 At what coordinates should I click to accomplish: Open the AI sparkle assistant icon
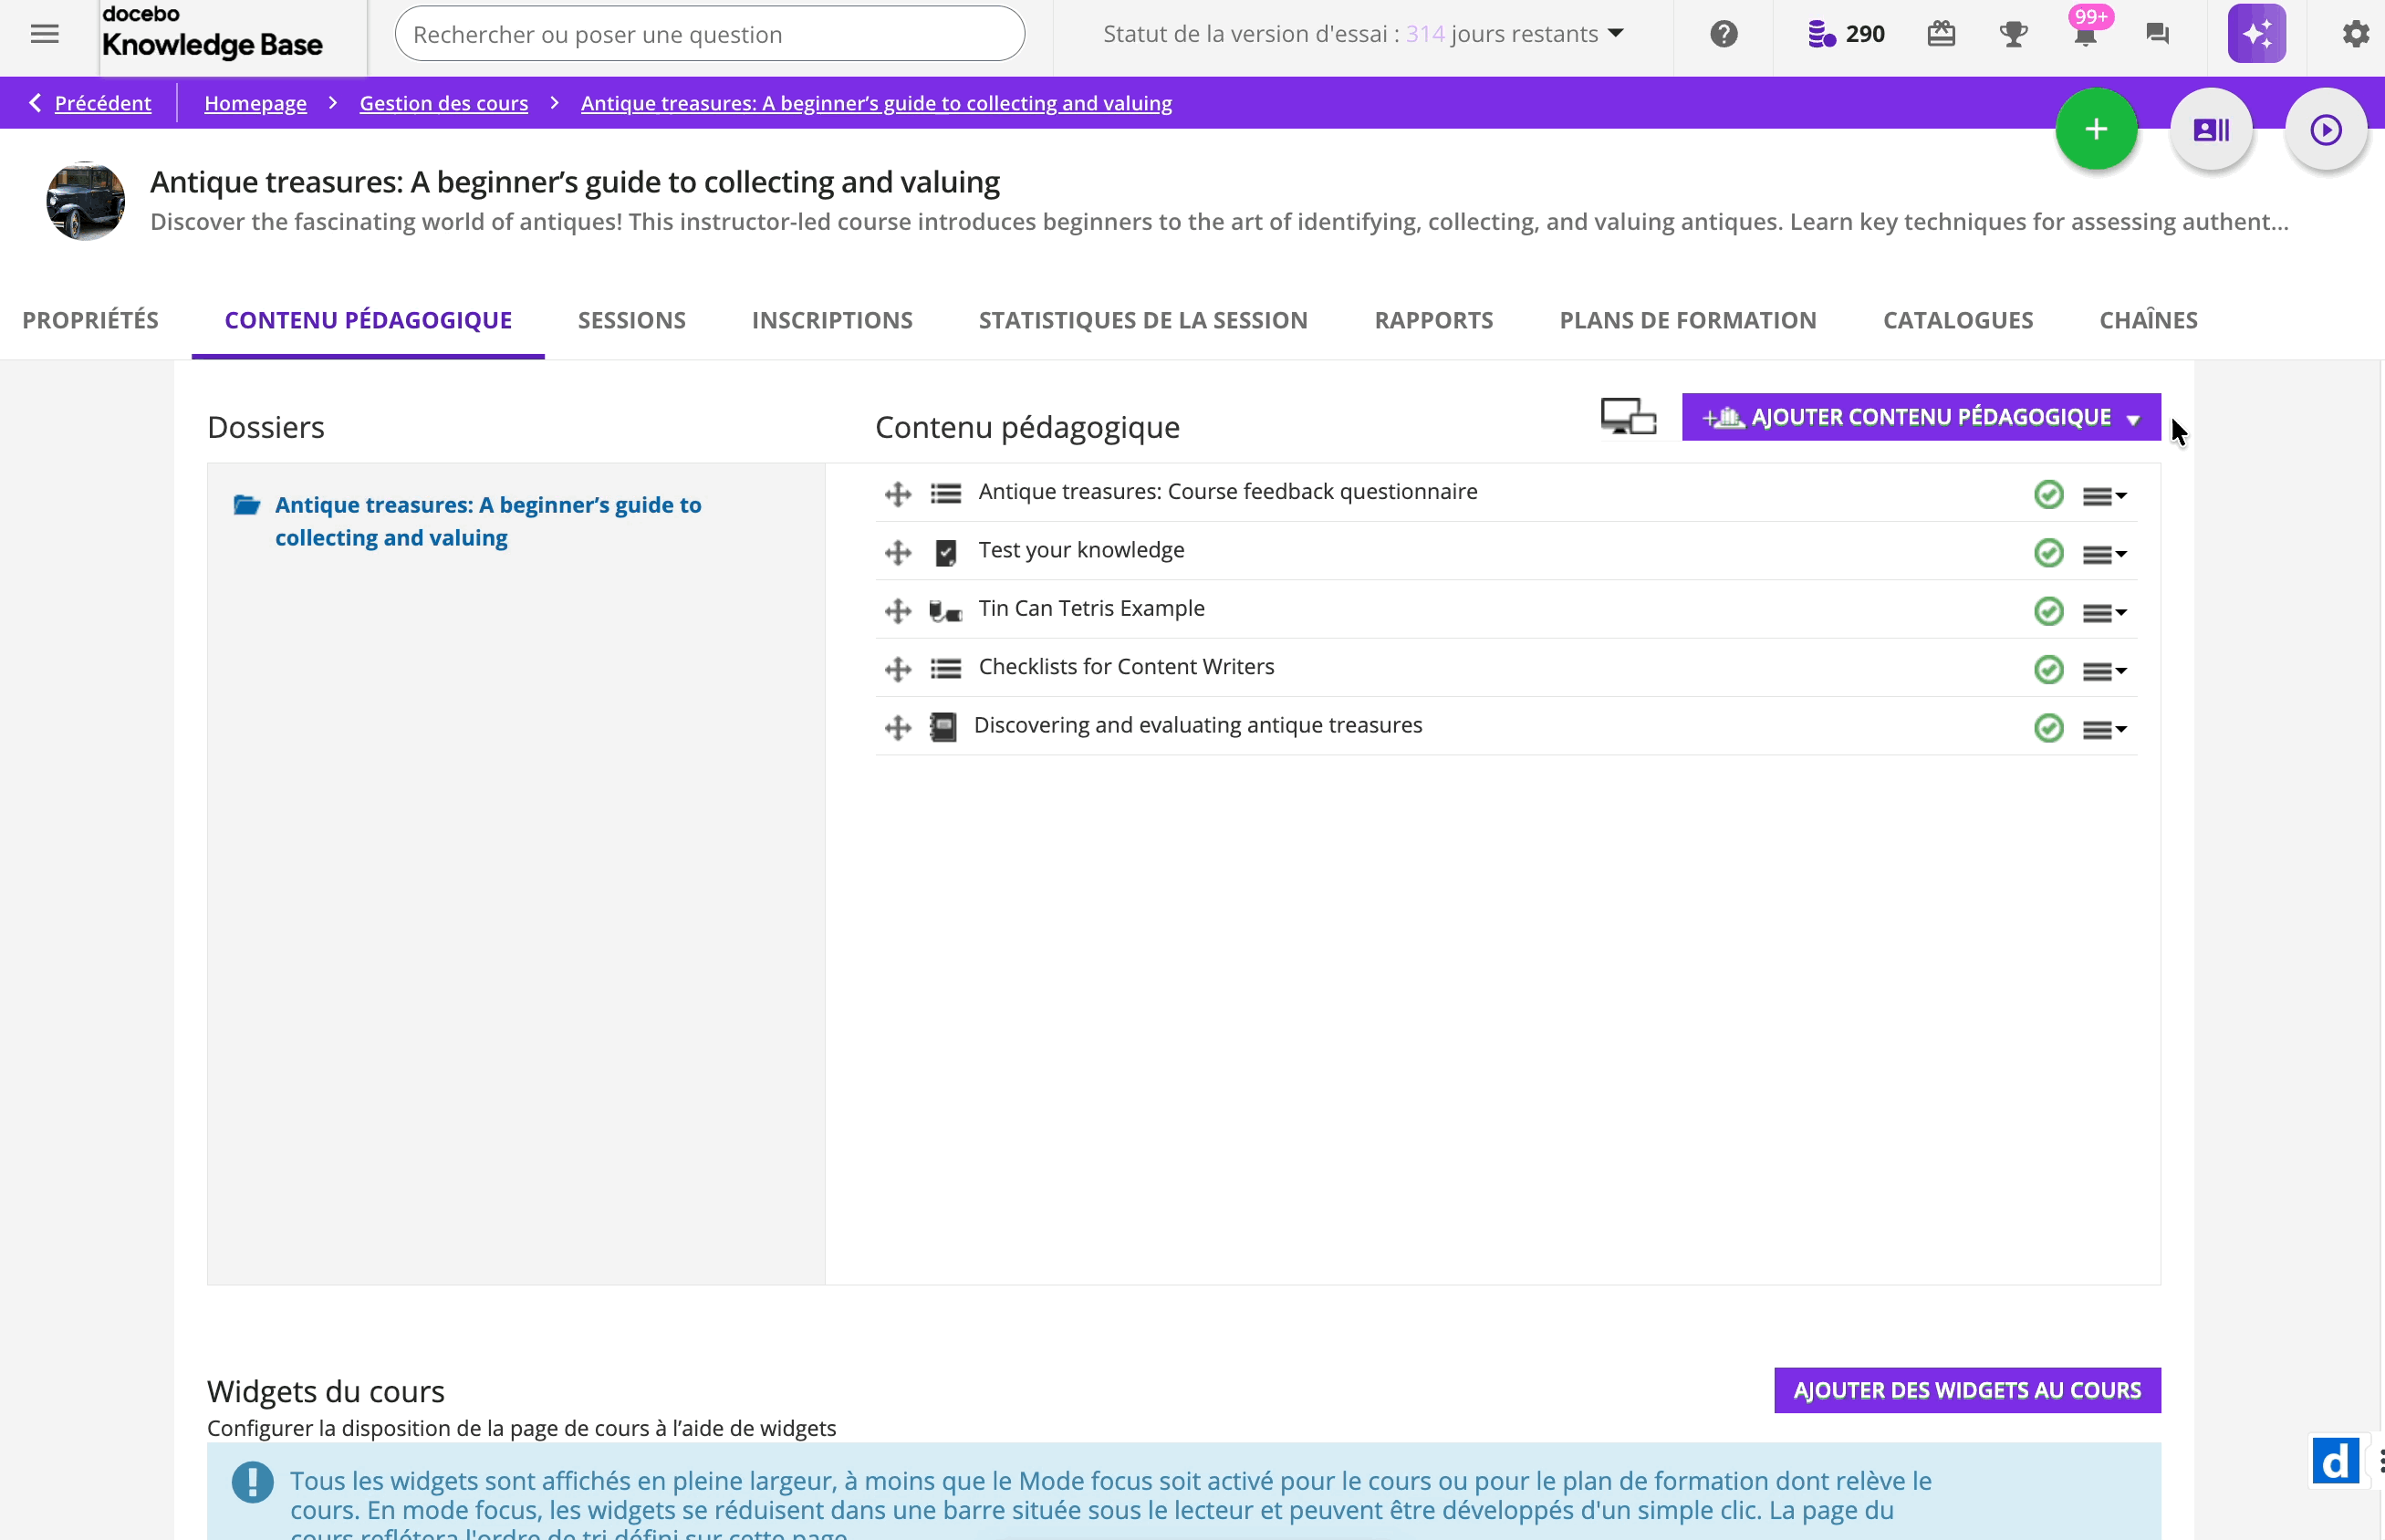[x=2256, y=34]
